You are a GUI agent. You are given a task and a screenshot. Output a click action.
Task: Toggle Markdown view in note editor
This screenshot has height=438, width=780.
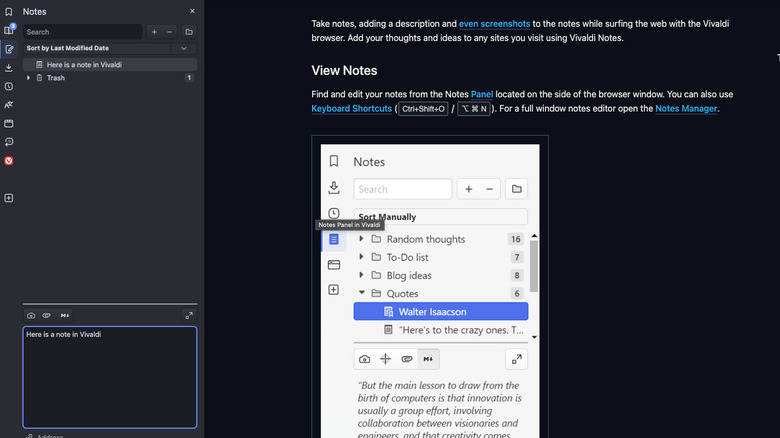pyautogui.click(x=64, y=315)
